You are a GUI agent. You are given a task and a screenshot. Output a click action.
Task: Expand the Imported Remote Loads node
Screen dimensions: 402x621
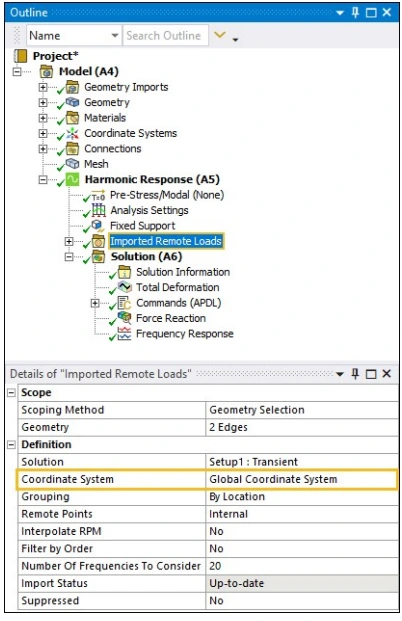[69, 241]
